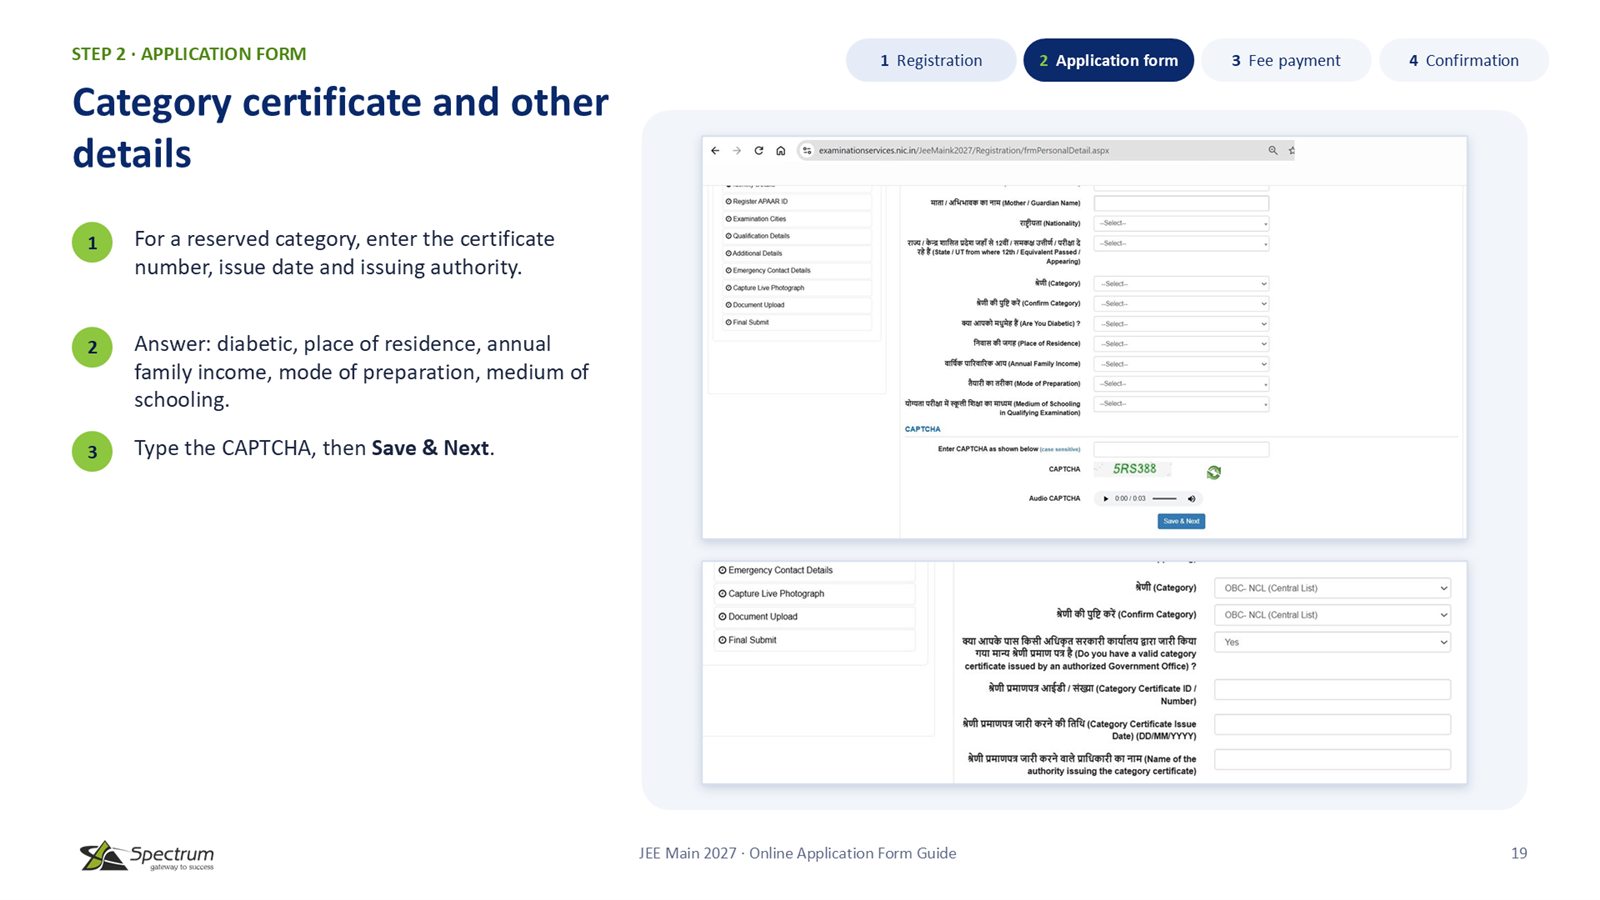Open Final Submit in the OBC-NCL screenshot
The image size is (1600, 900).
(814, 640)
